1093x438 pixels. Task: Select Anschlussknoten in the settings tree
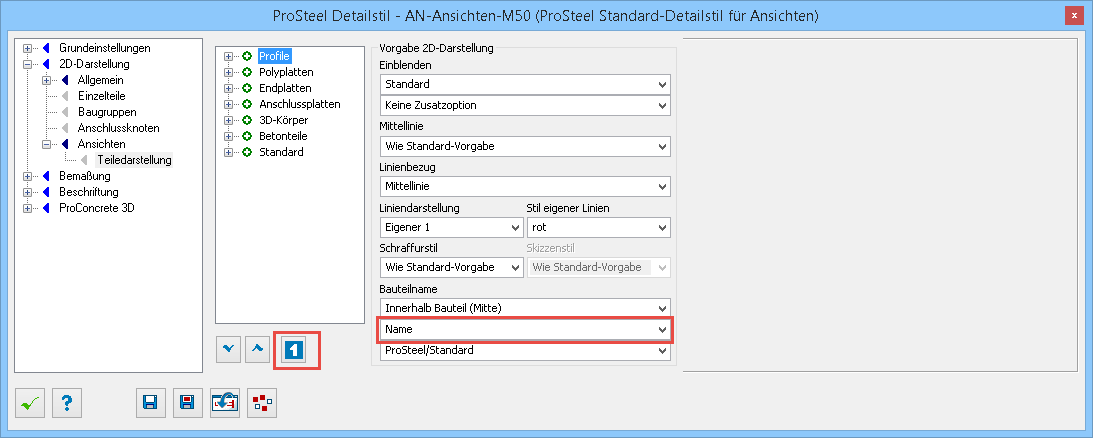tap(119, 128)
